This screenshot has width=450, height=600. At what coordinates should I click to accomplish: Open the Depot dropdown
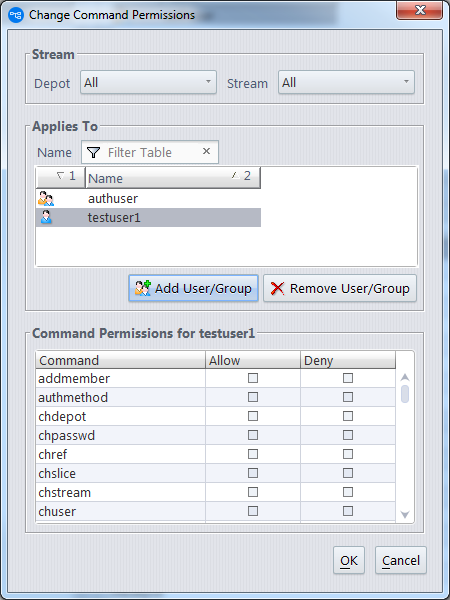148,82
